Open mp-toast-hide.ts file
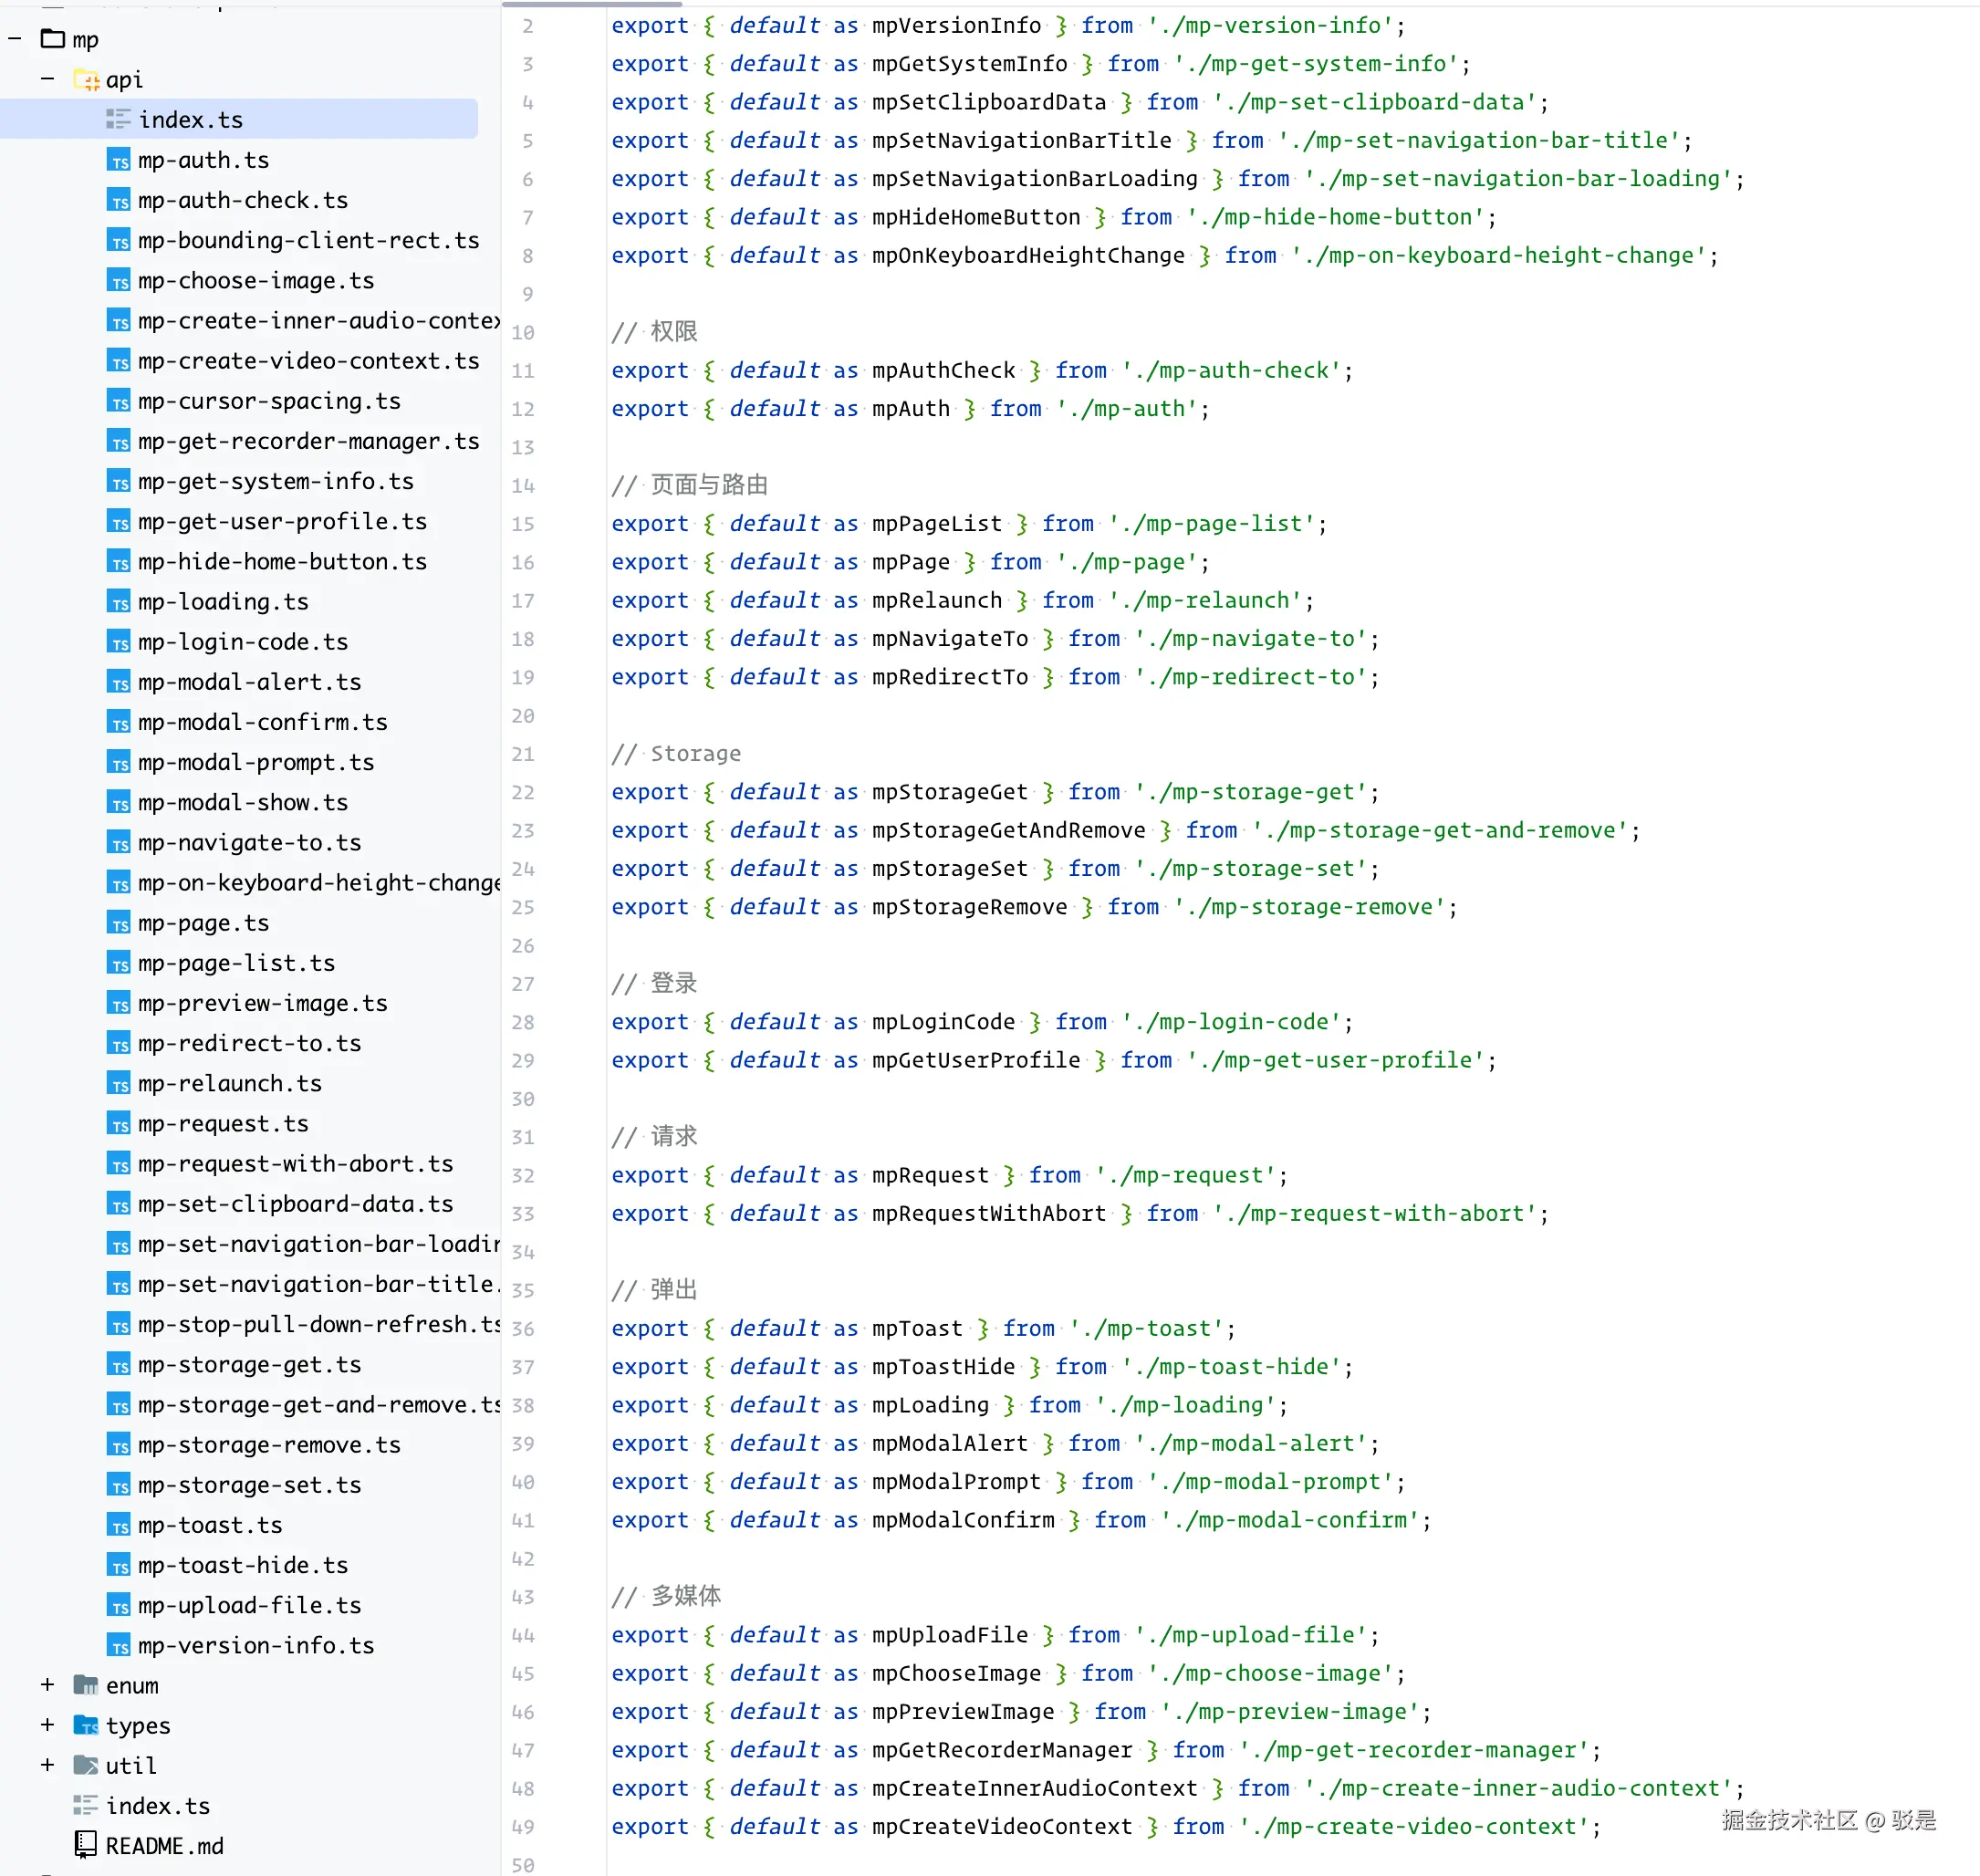This screenshot has height=1876, width=1980. [243, 1565]
